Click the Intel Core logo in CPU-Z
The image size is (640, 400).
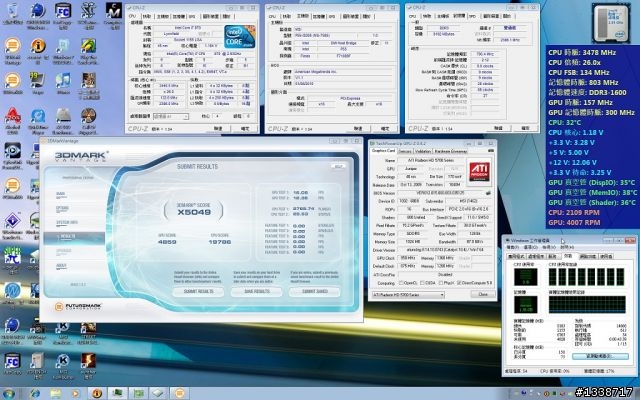coord(240,36)
